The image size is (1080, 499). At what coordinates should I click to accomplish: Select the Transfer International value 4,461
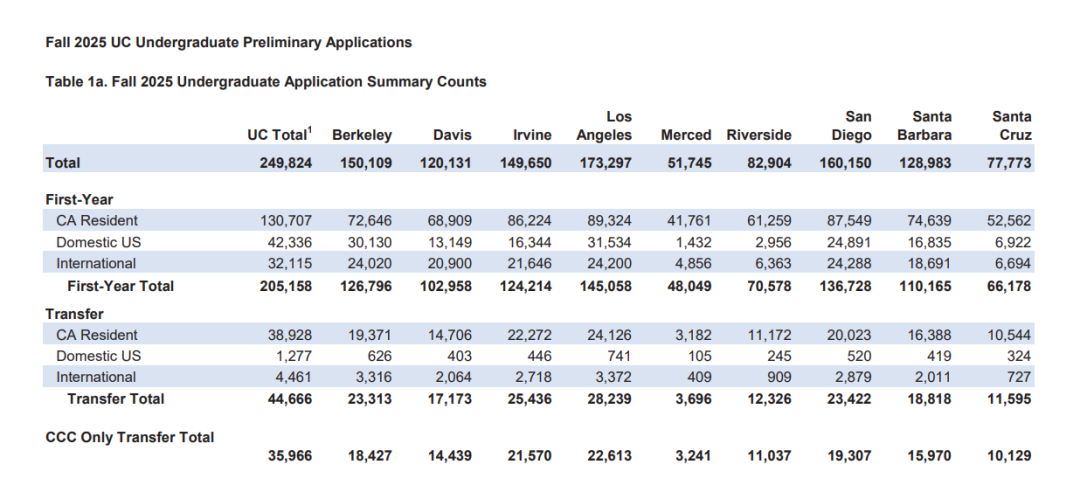293,378
